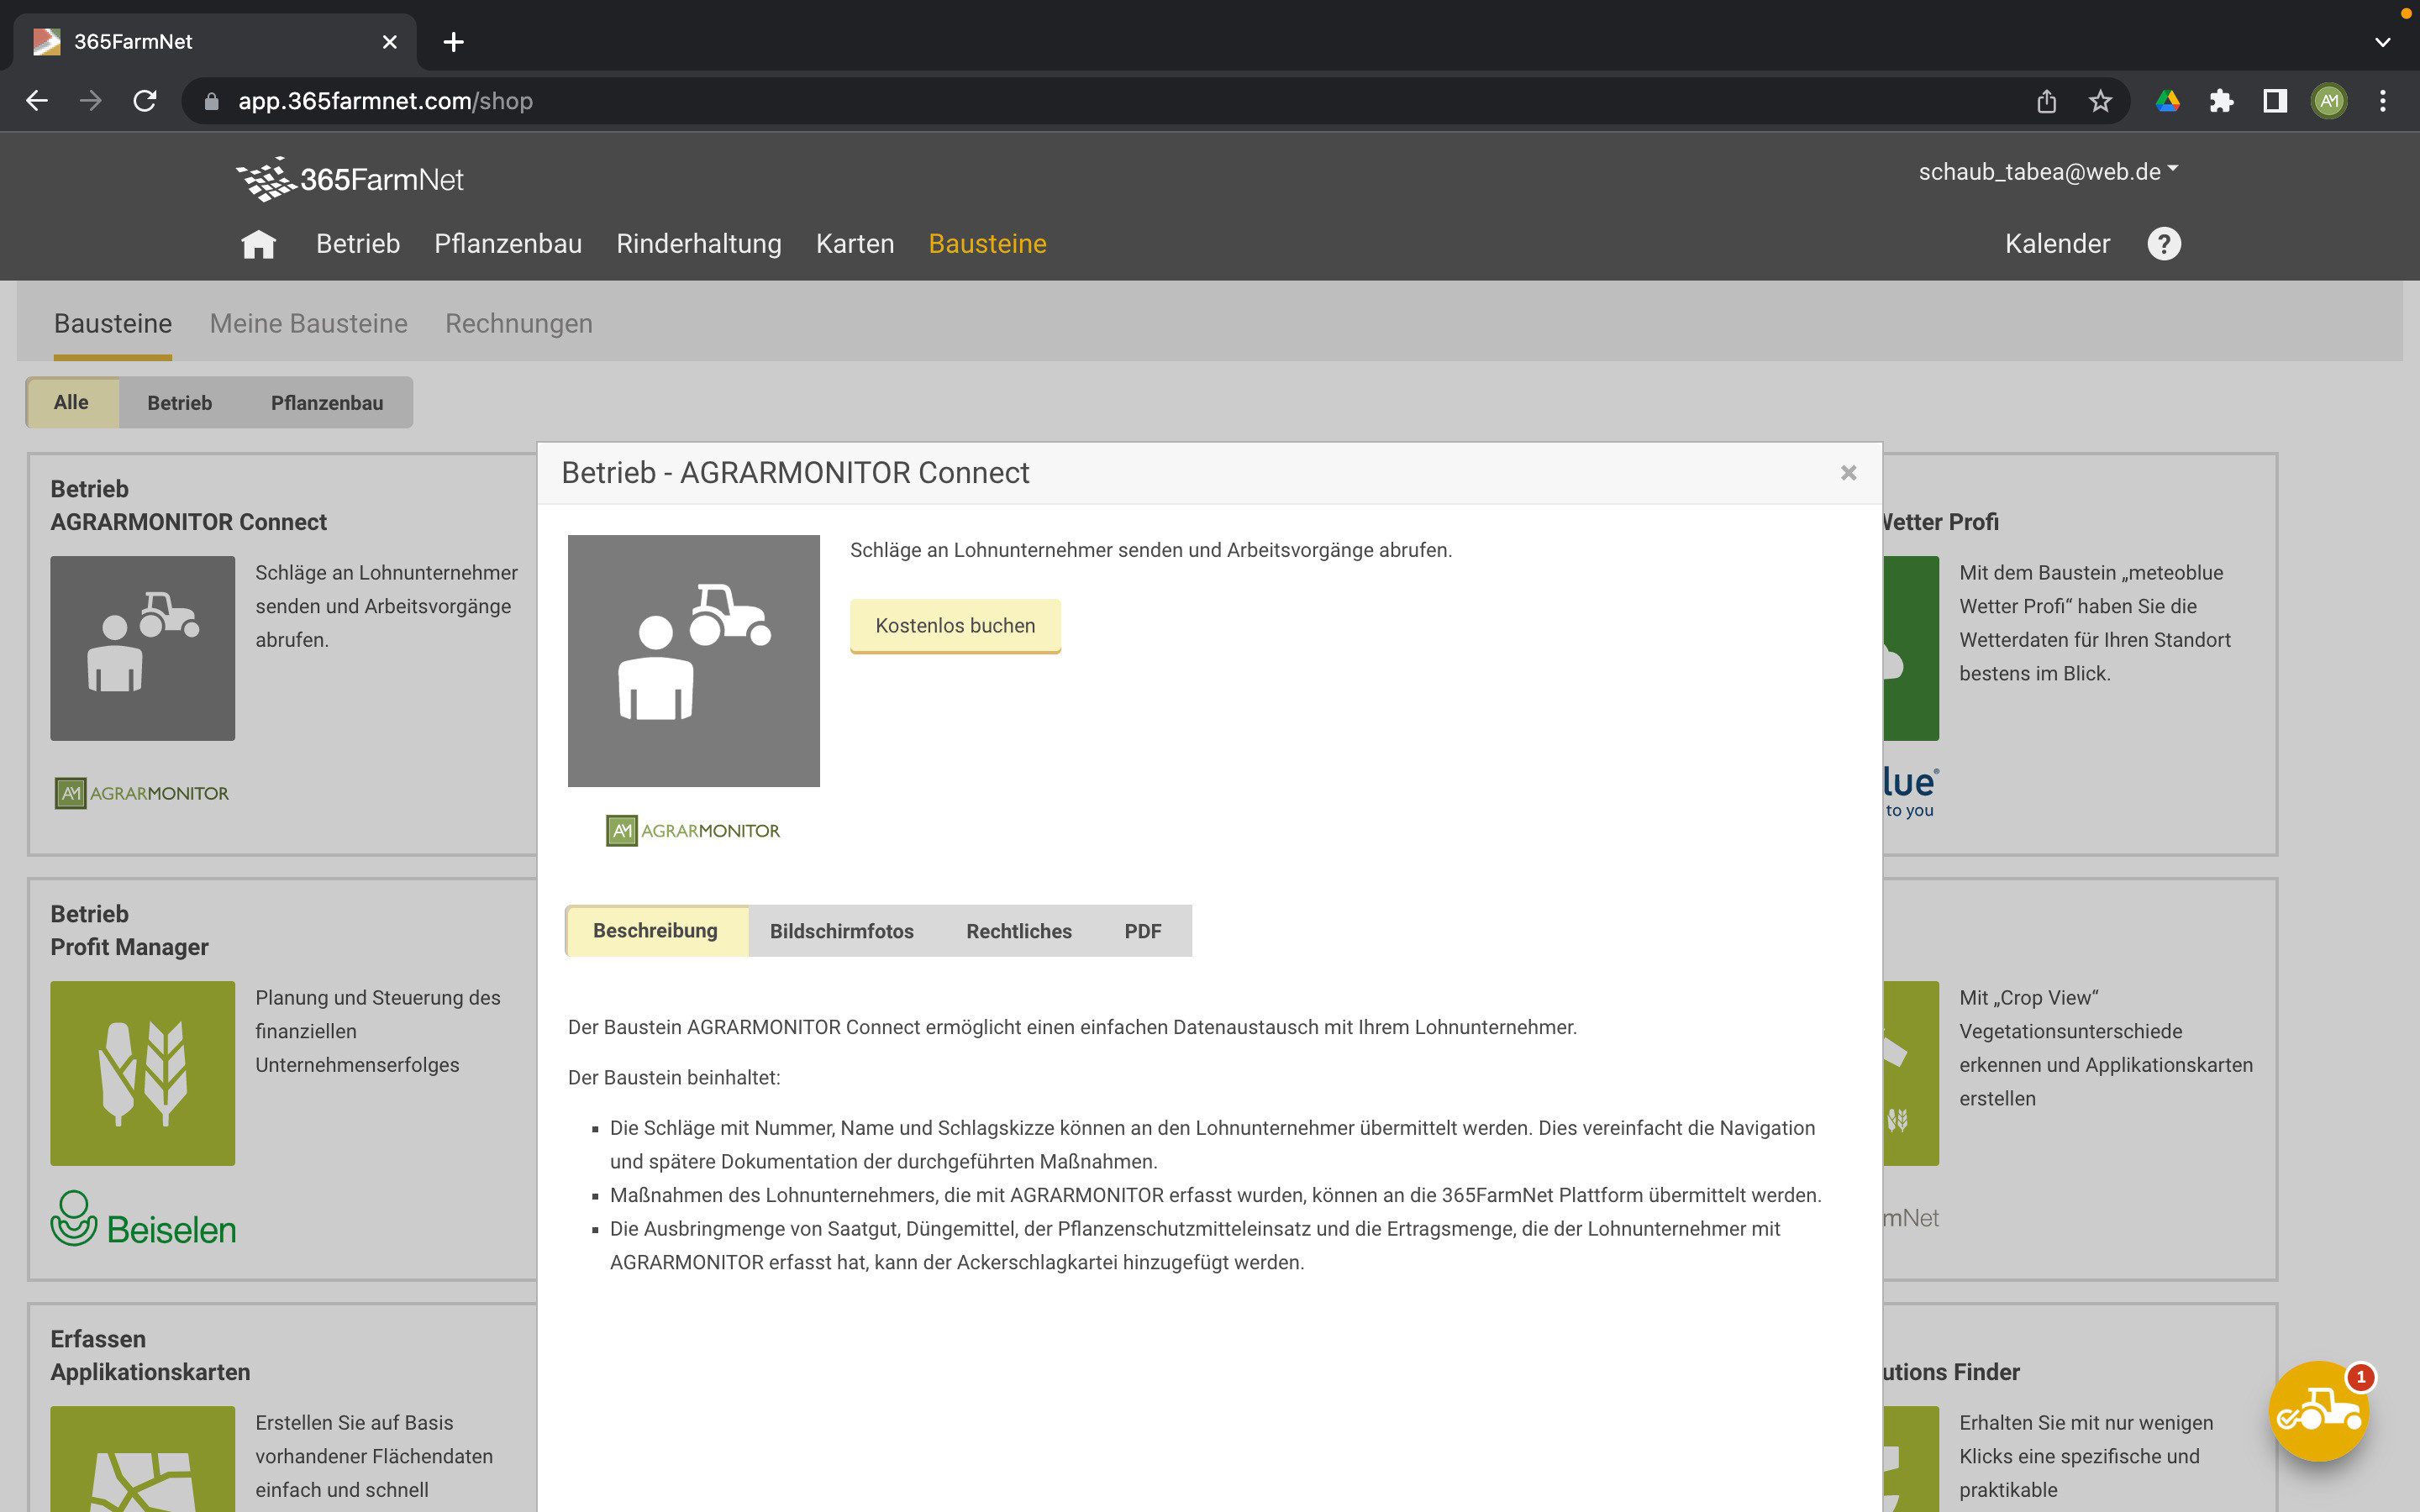Select the Pflanzenbau filter
2420x1512 pixels.
(x=327, y=403)
